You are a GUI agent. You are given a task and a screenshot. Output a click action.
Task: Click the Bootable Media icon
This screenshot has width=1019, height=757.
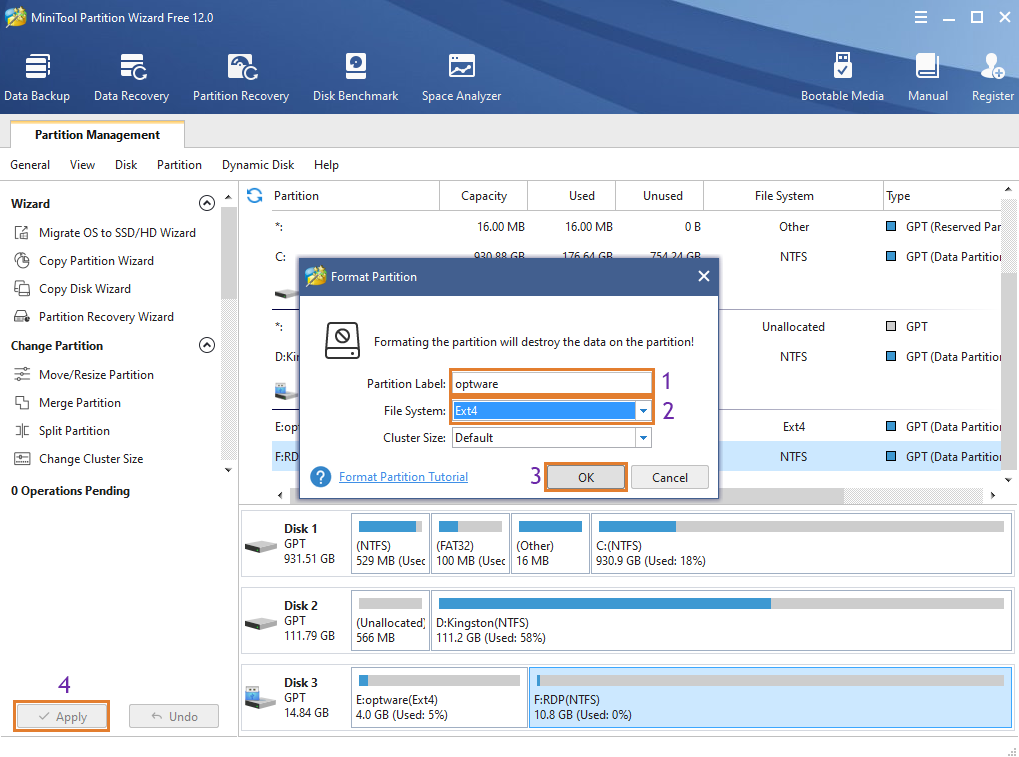(842, 77)
